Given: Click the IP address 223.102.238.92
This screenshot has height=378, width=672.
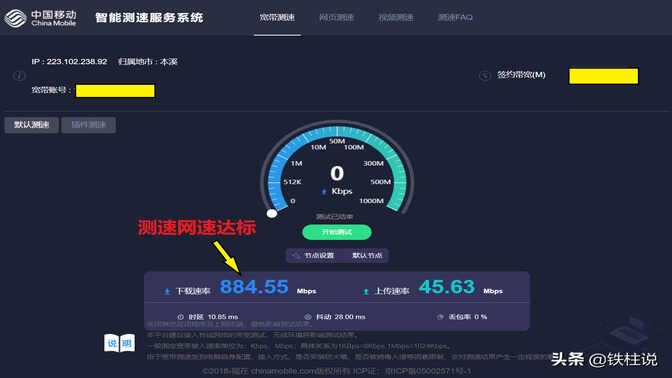Looking at the screenshot, I should coord(77,62).
